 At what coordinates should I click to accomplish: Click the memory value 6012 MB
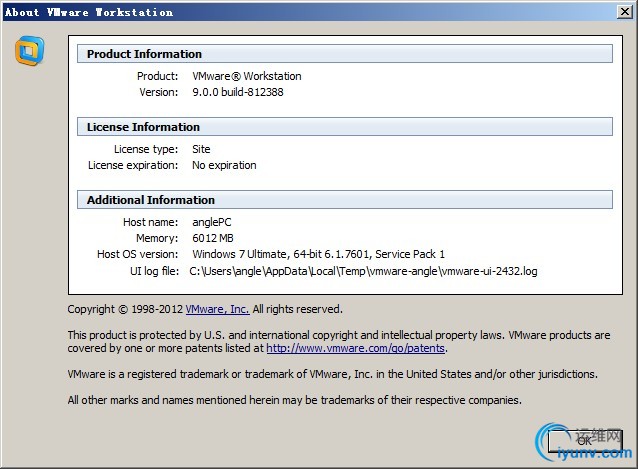pos(213,238)
